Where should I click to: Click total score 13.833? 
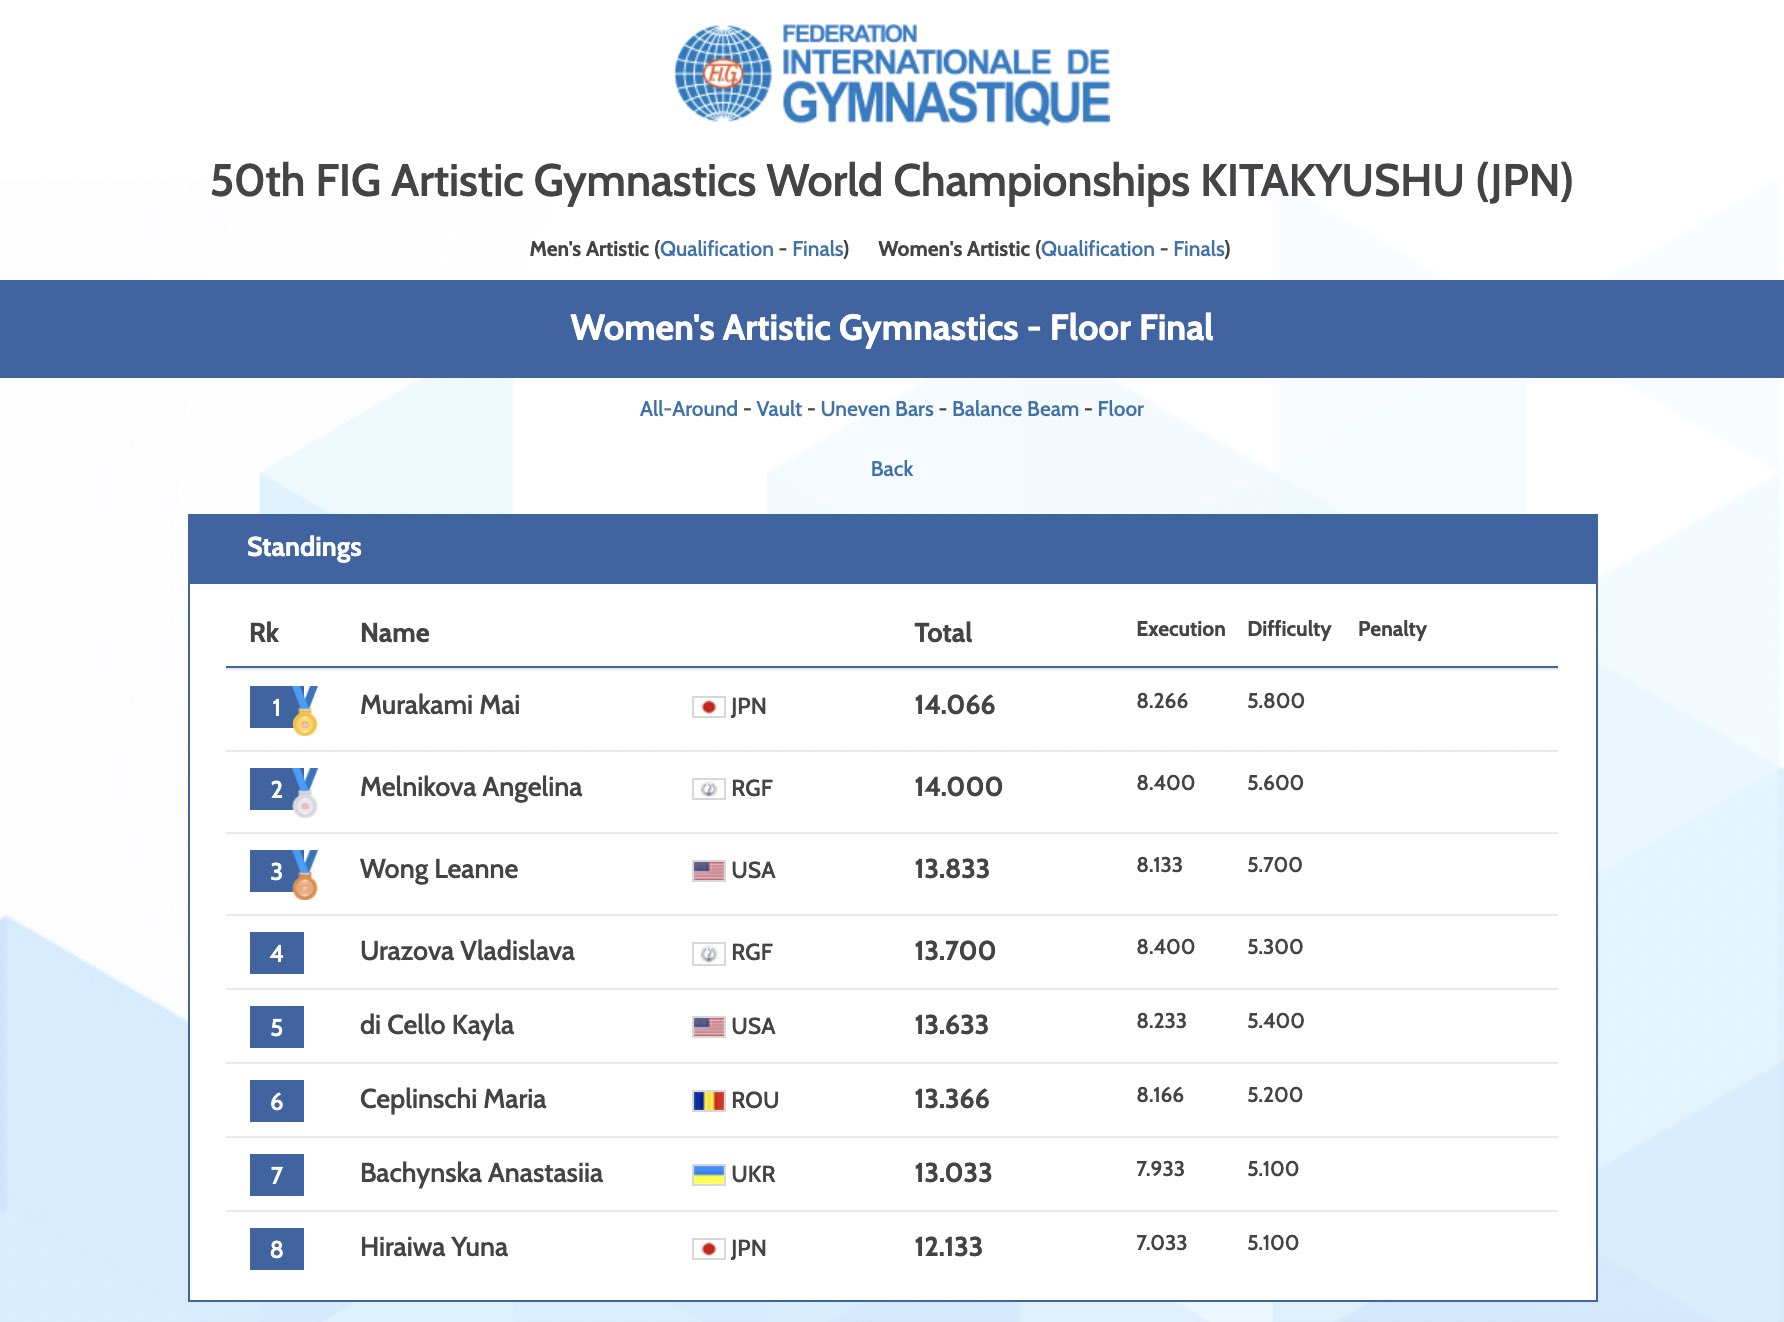tap(952, 869)
